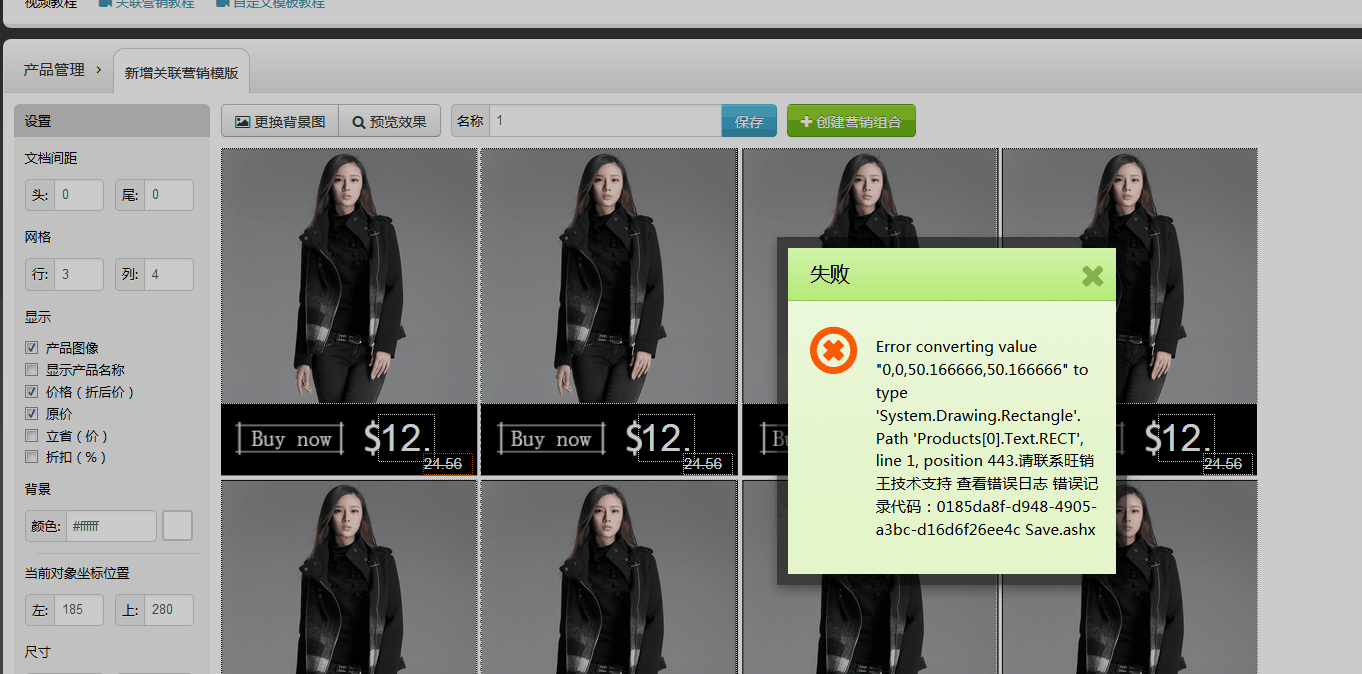1362x674 pixels.
Task: Click the 更换背景图 button
Action: 280,121
